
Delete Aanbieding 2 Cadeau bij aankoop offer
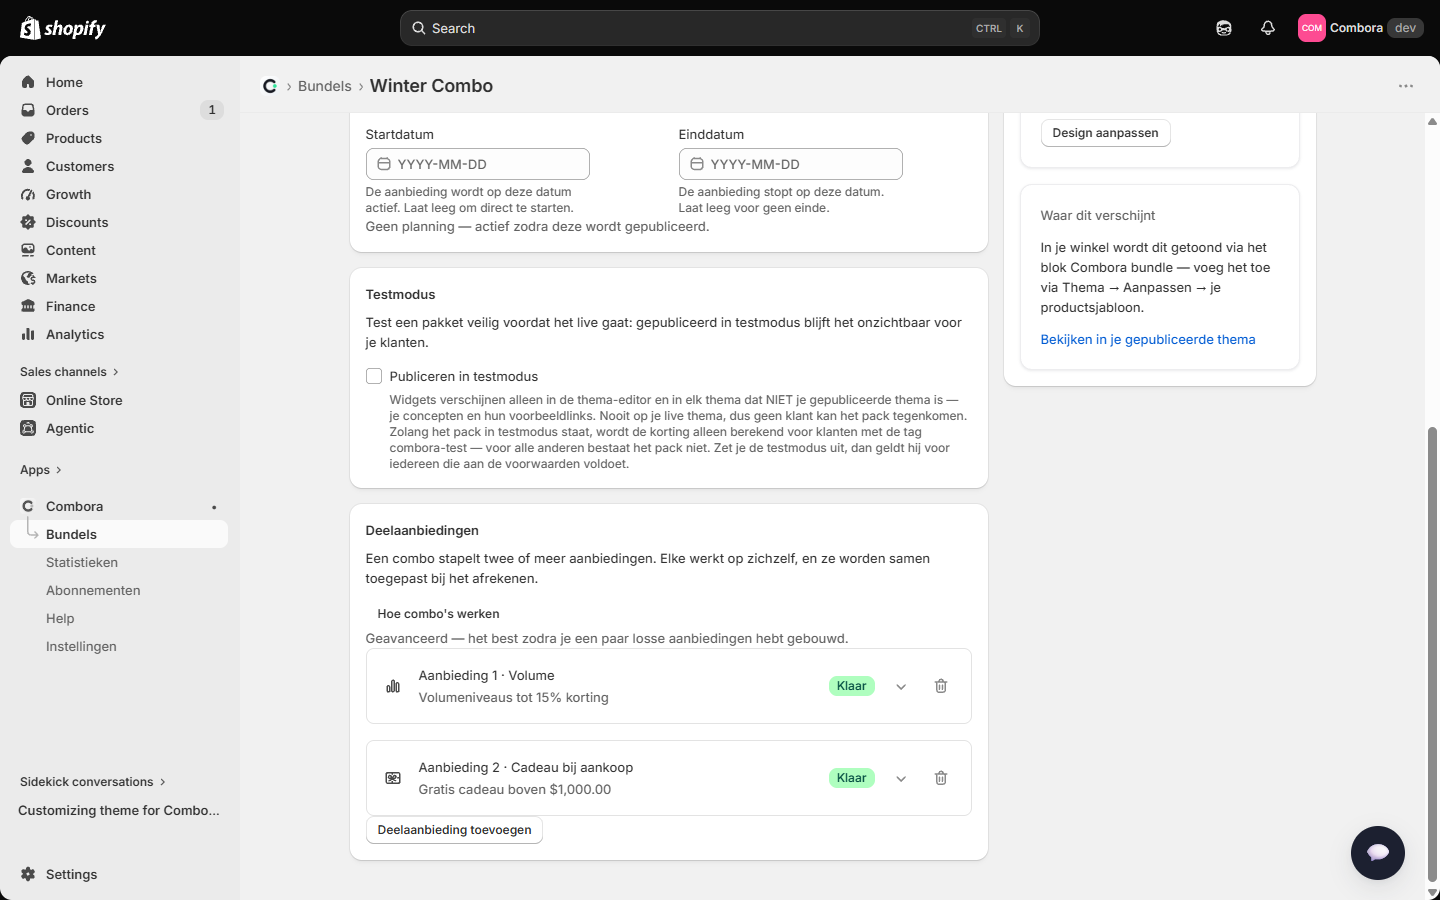tap(940, 778)
